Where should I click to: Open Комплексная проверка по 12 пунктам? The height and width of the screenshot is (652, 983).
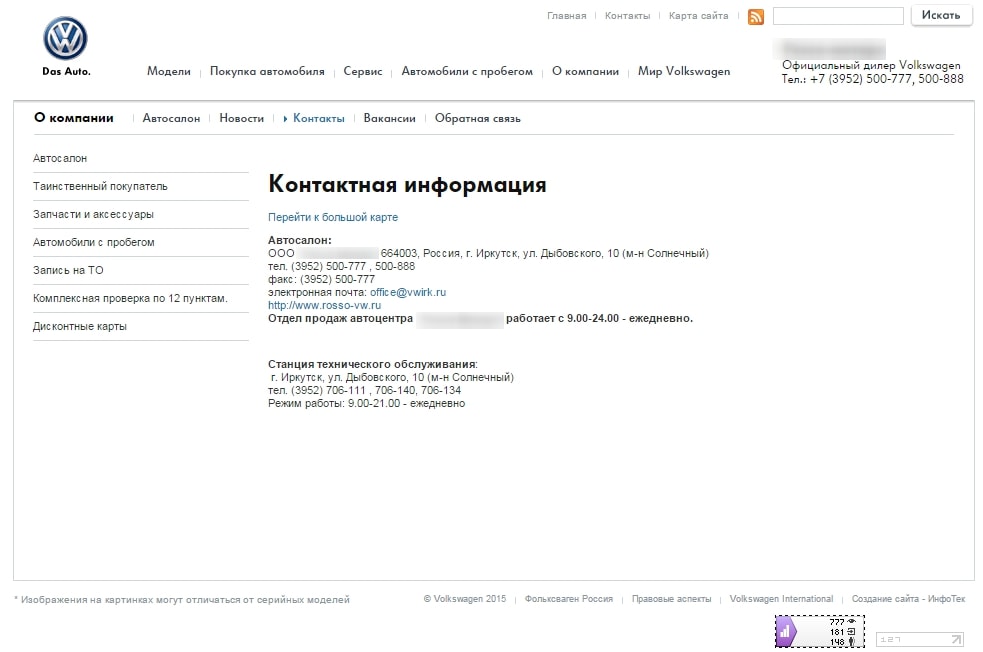click(x=130, y=298)
